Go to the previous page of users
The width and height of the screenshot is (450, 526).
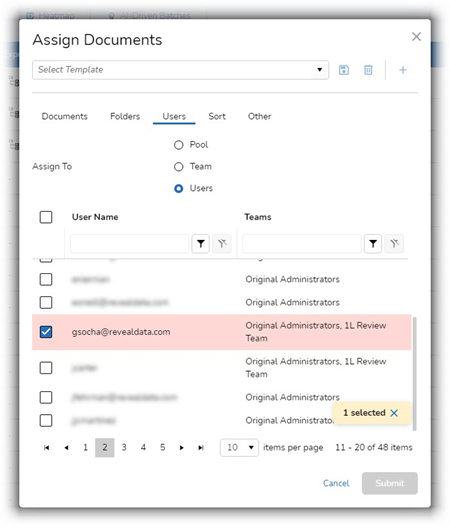[66, 448]
